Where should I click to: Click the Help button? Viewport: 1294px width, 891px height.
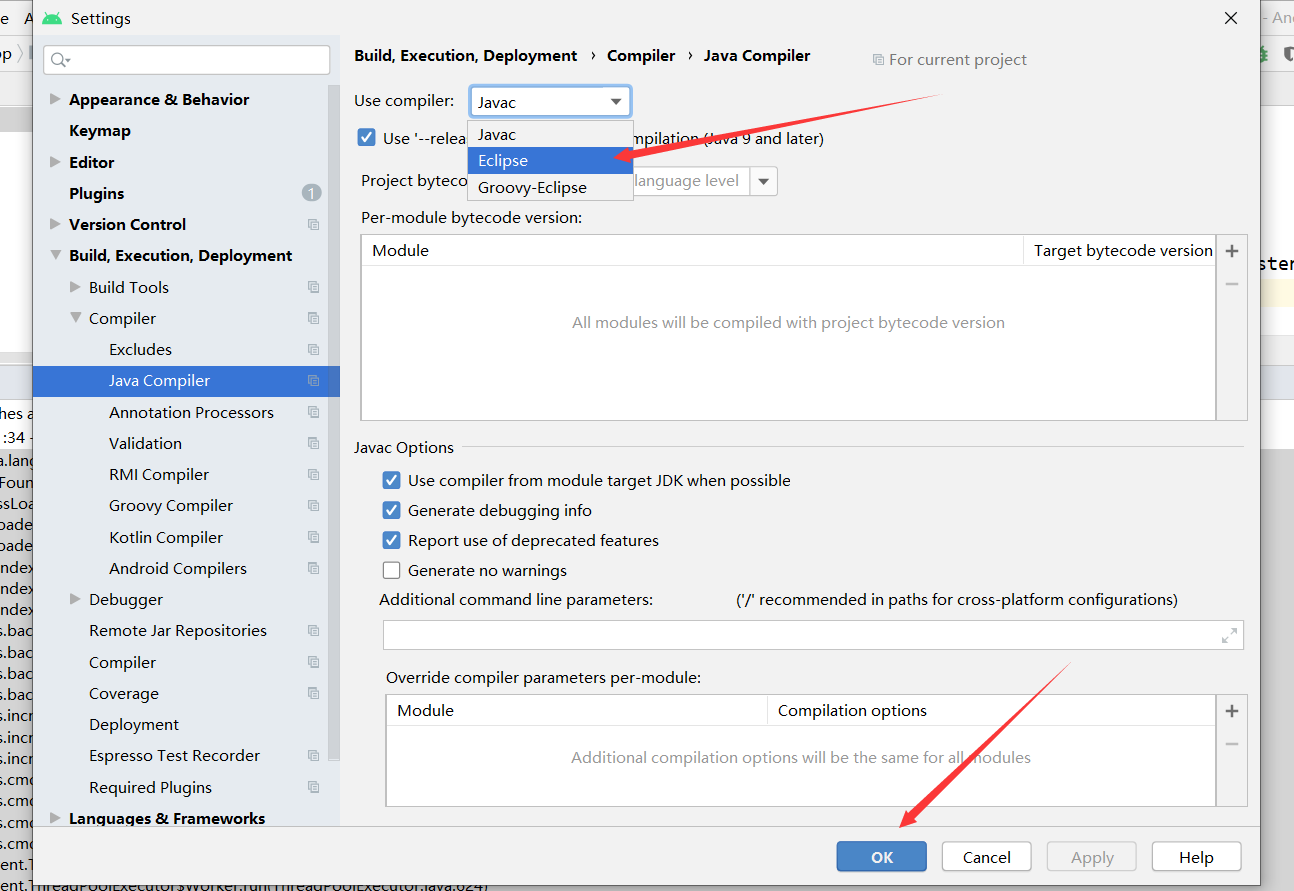click(1196, 857)
